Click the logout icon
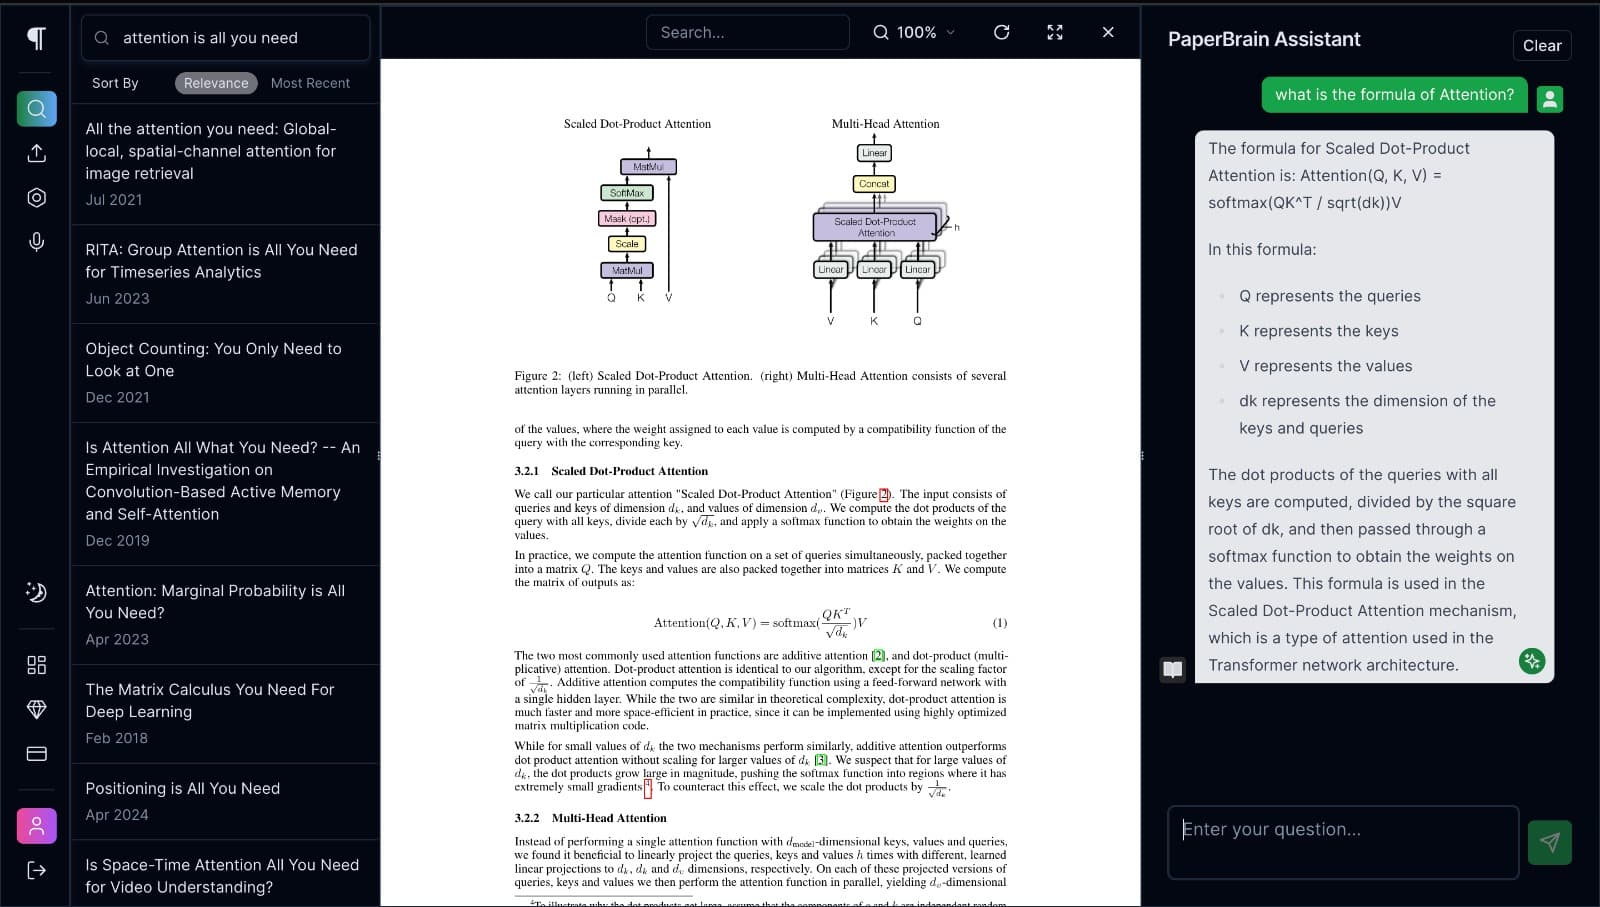 pos(36,870)
